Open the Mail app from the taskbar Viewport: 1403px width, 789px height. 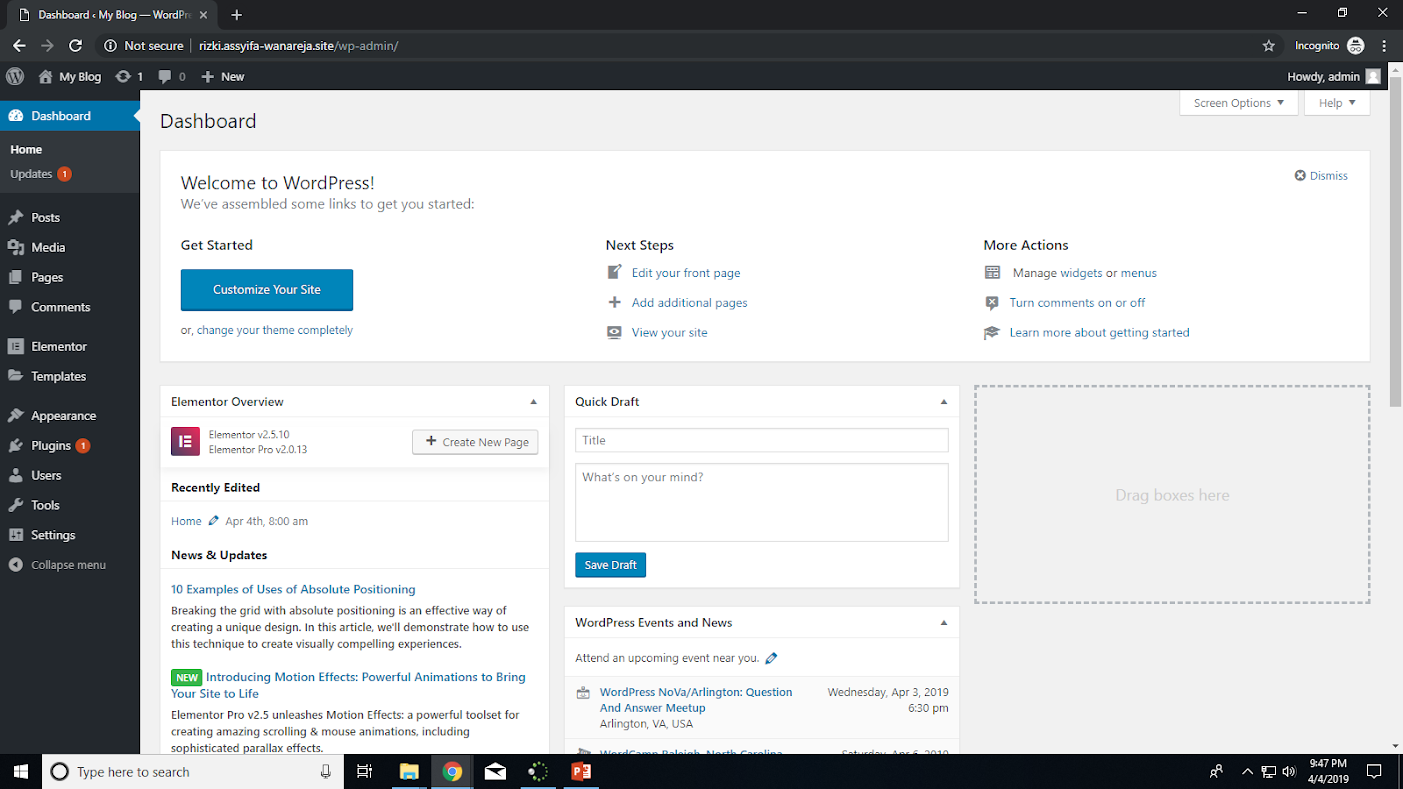(x=495, y=772)
